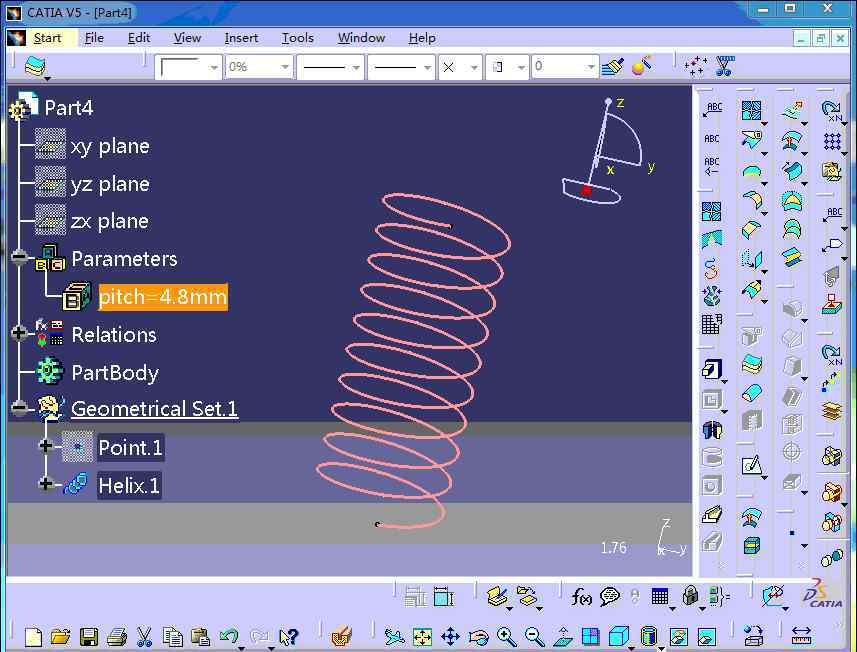Create a new document
857x652 pixels.
click(x=33, y=637)
